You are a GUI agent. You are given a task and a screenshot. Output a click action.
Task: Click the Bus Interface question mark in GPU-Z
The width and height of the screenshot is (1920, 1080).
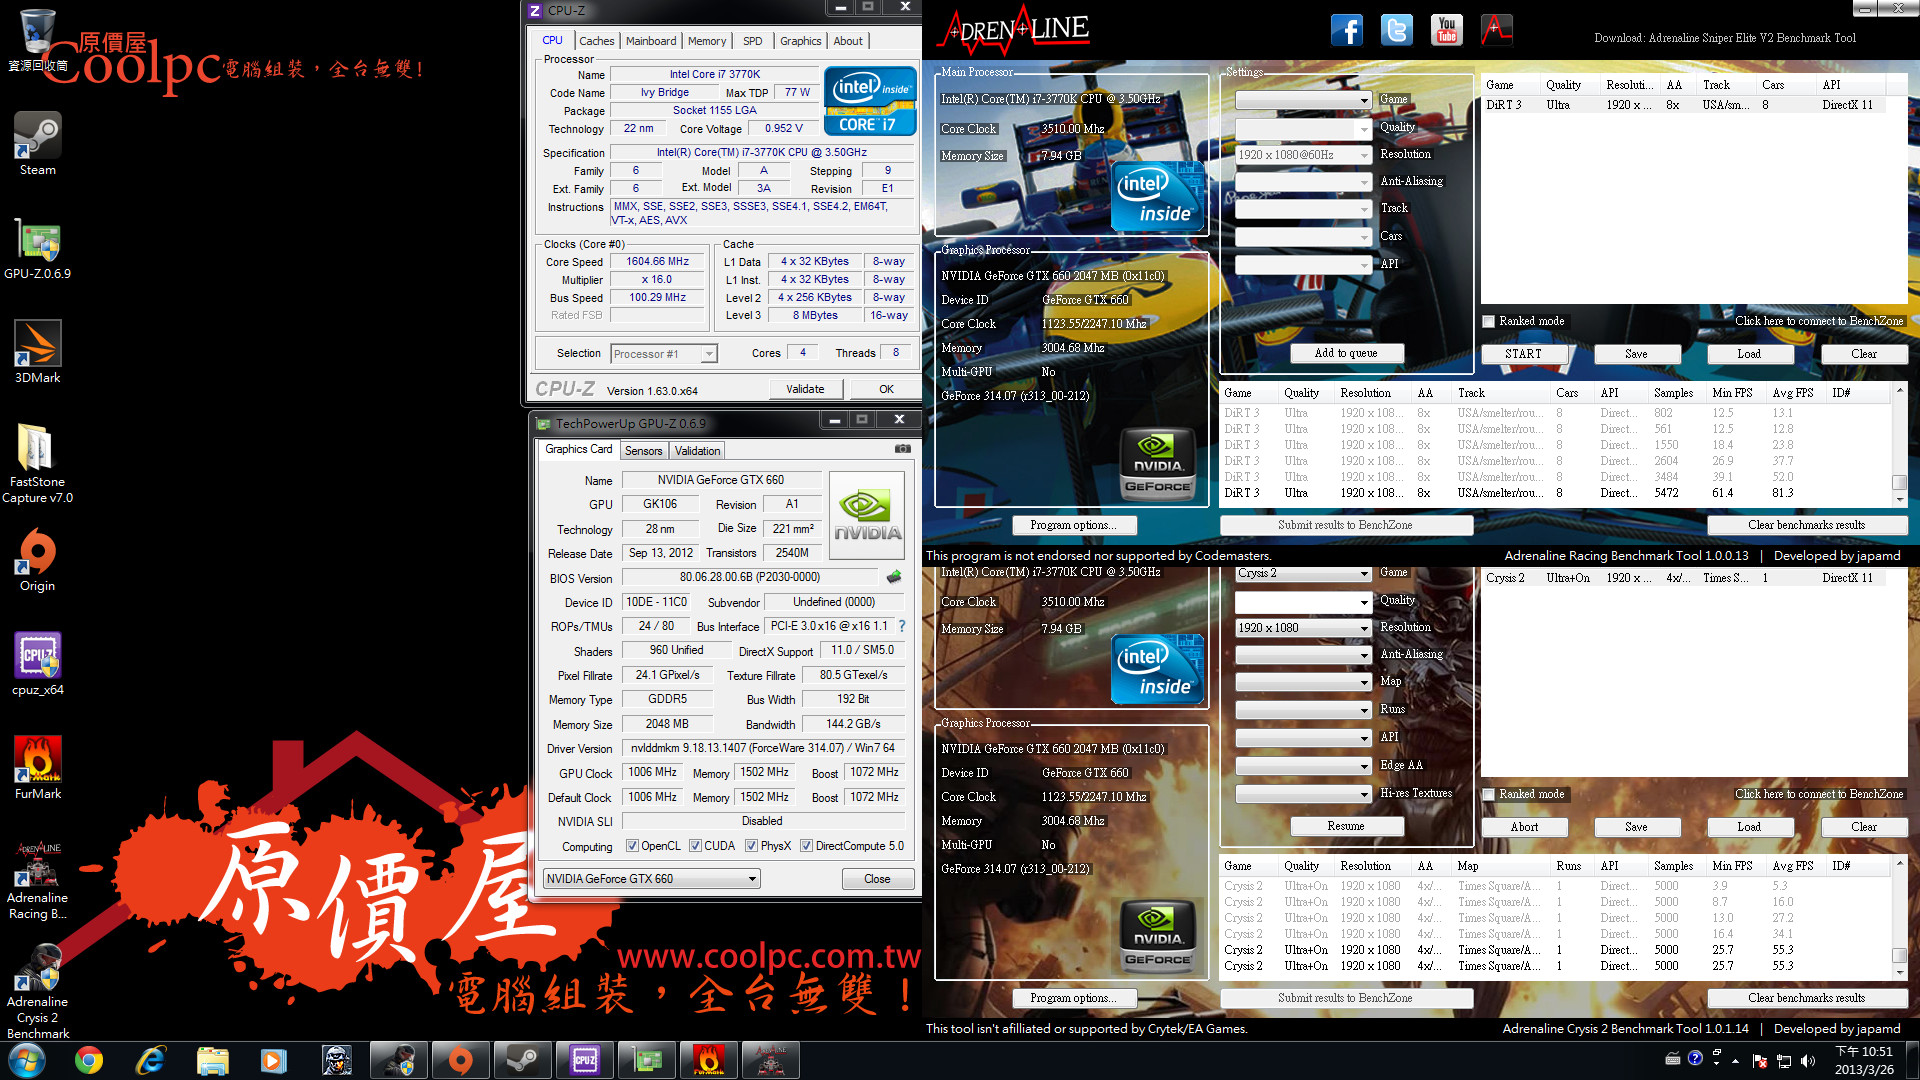pos(902,626)
